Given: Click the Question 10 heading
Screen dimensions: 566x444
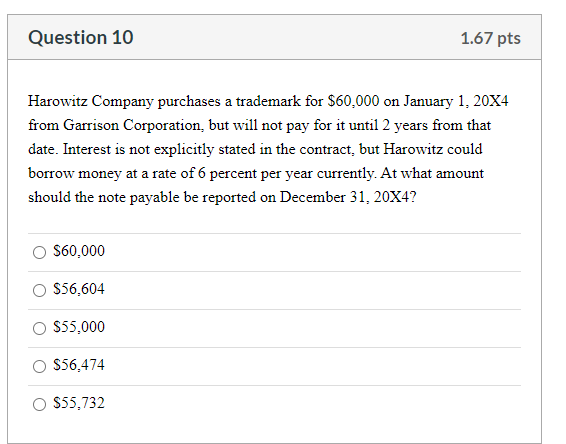Looking at the screenshot, I should pos(81,38).
